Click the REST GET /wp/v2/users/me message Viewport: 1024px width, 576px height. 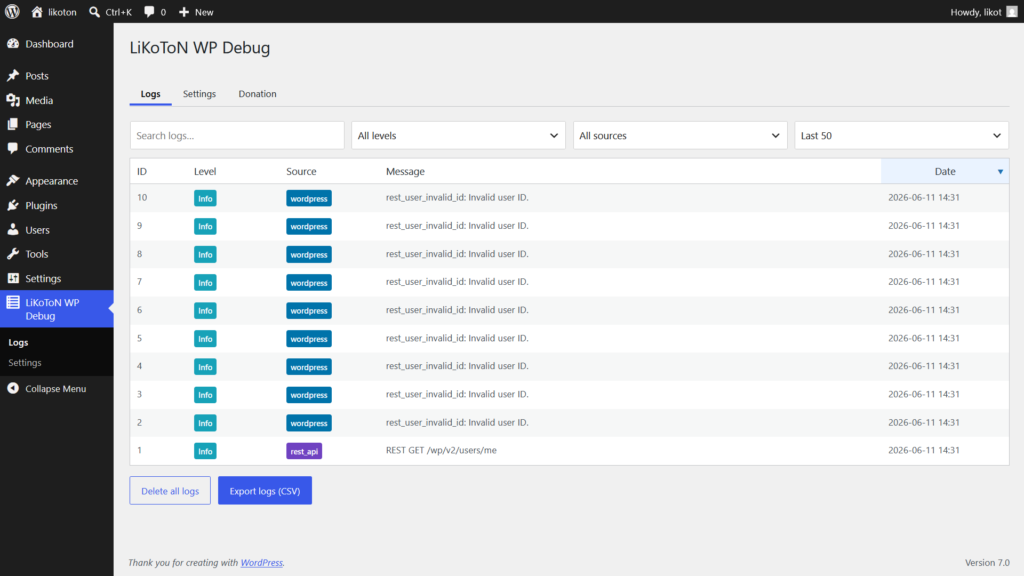click(x=441, y=450)
